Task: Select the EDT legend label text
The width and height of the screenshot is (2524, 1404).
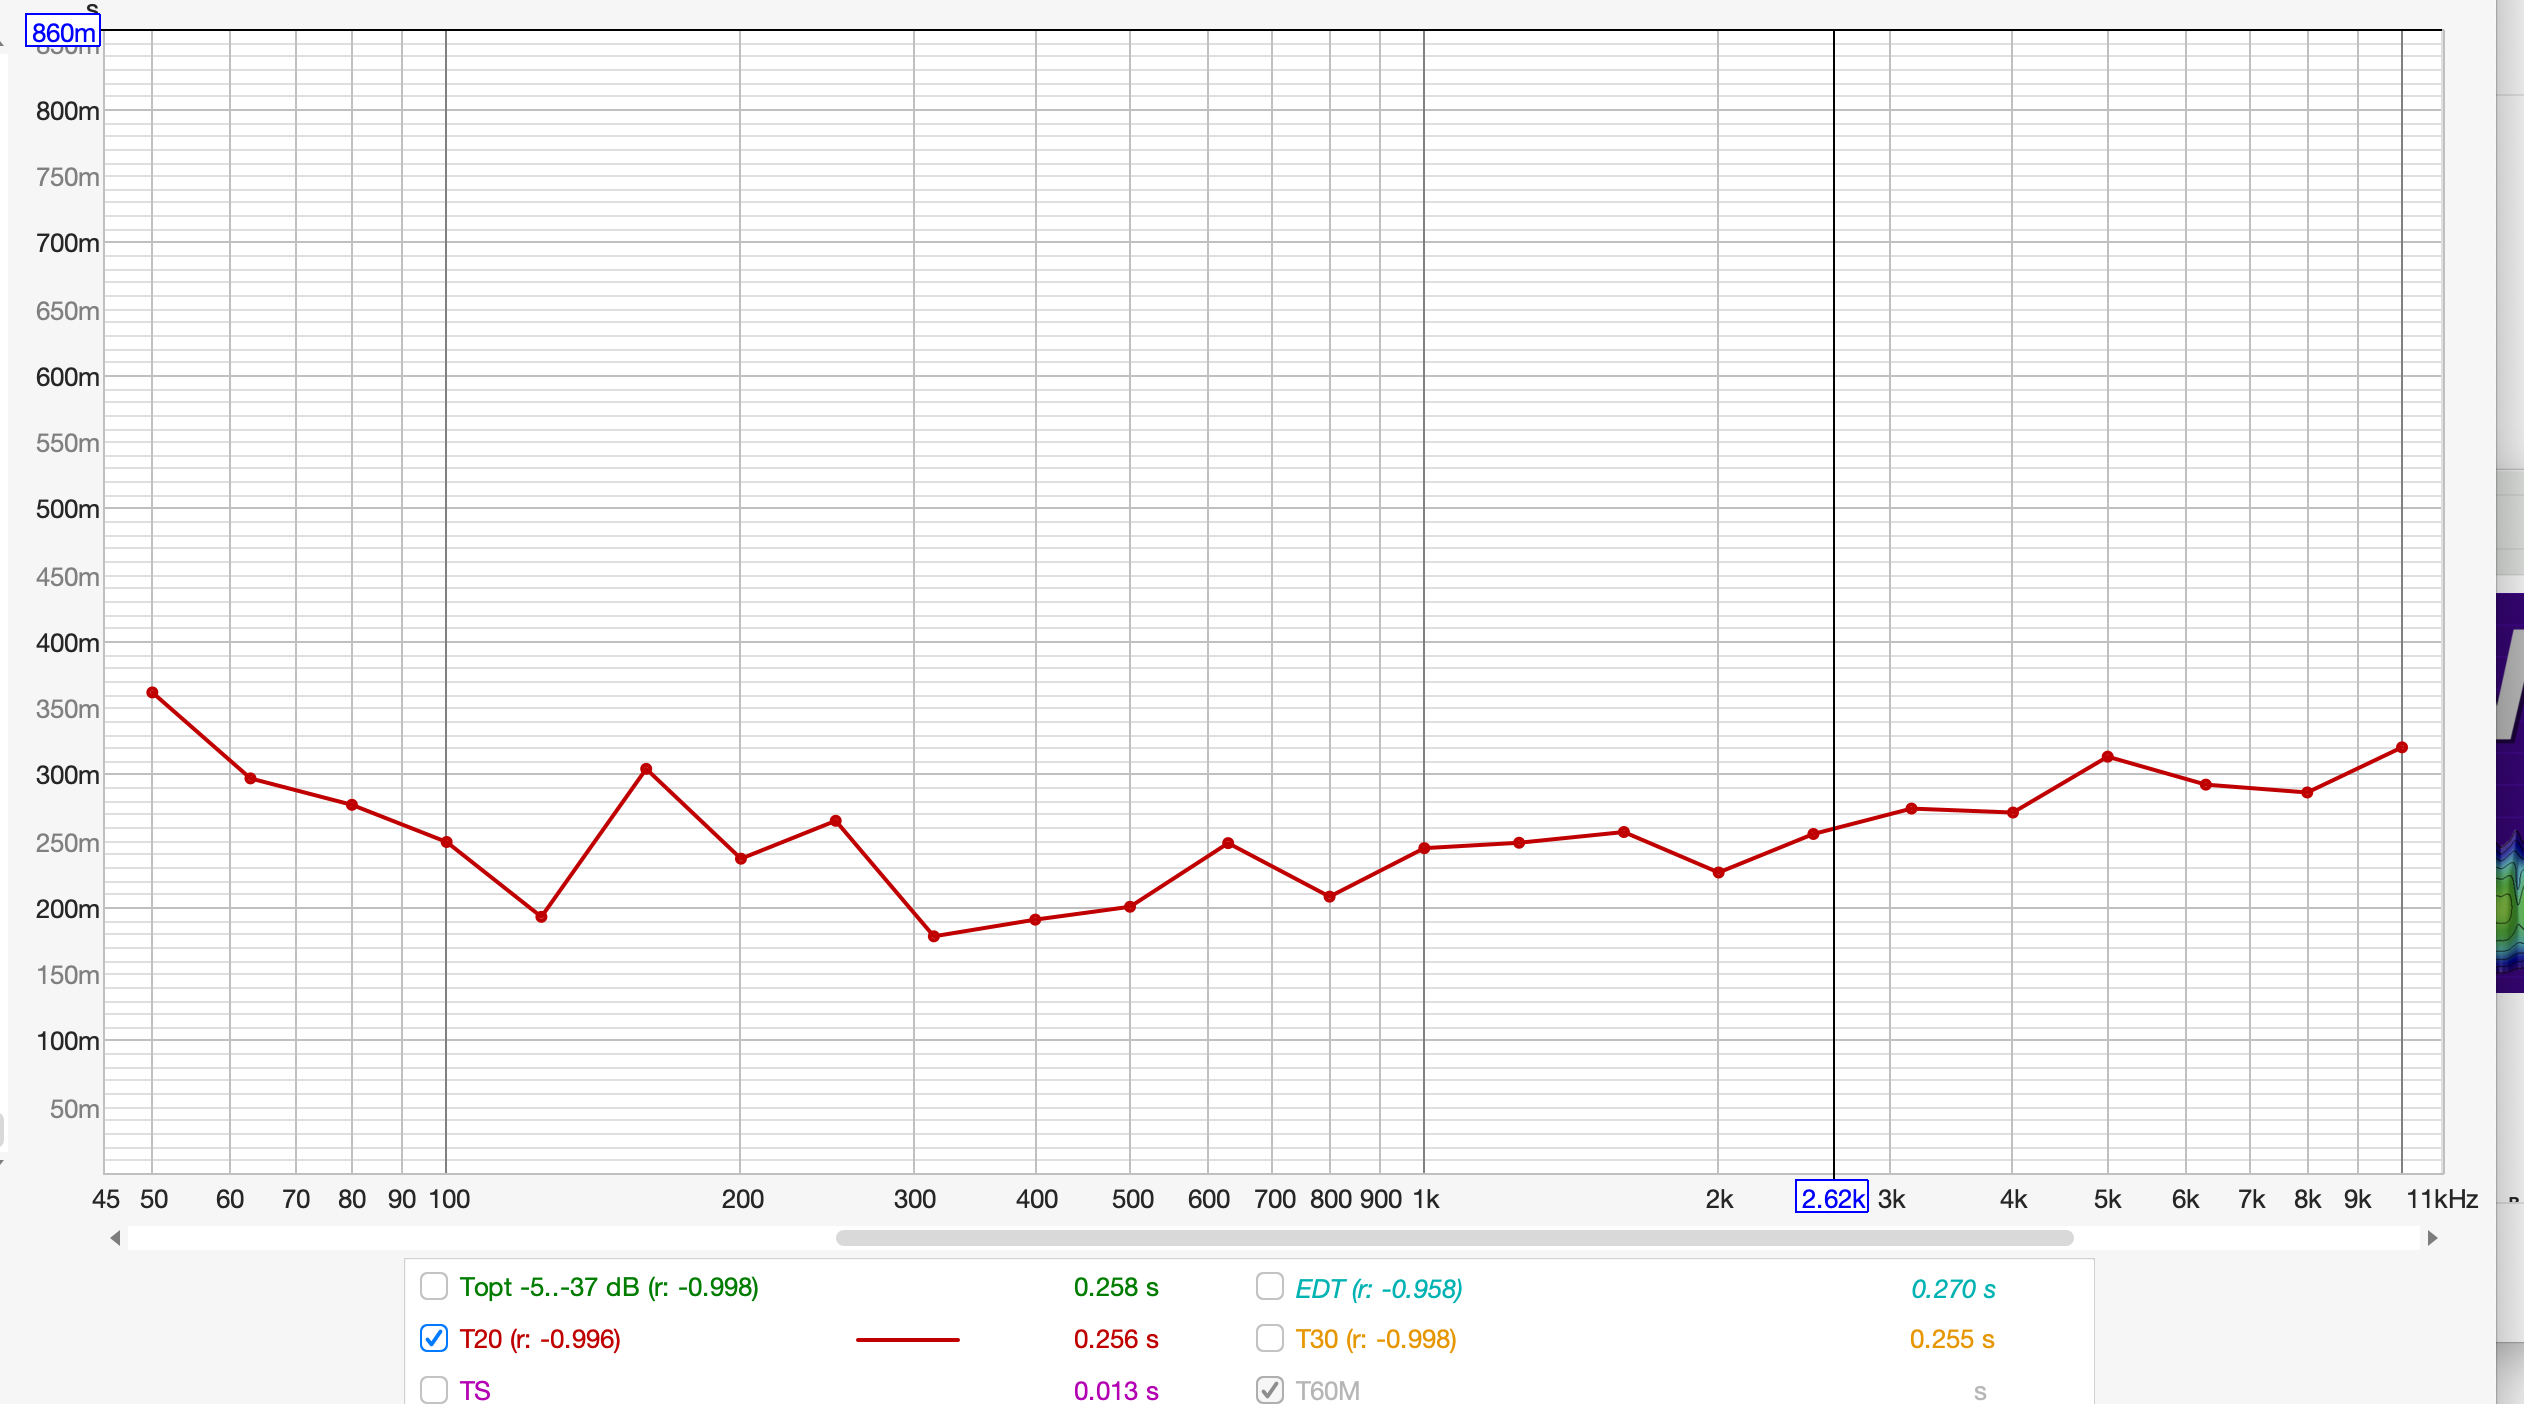Action: coord(1378,1289)
